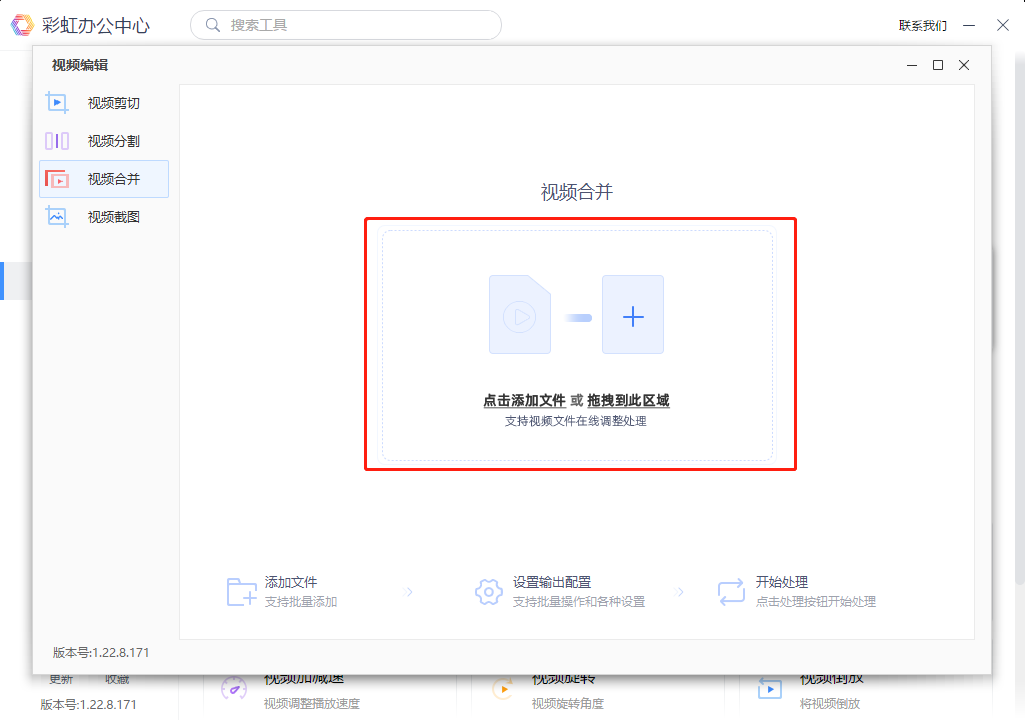Click the 点击处理按钮开始处理 description text
Screen dimensions: 1025x720
click(x=816, y=602)
